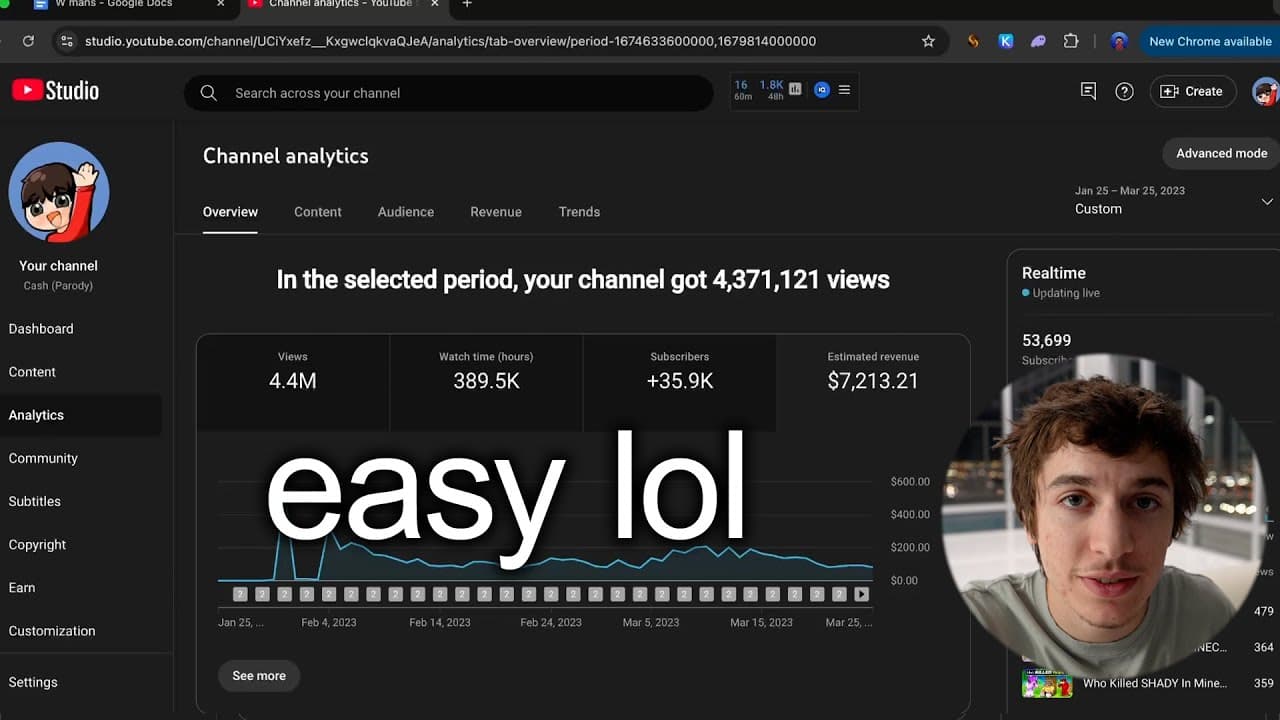Select the Watch time (hours) metric card
1280x720 pixels.
click(x=486, y=383)
